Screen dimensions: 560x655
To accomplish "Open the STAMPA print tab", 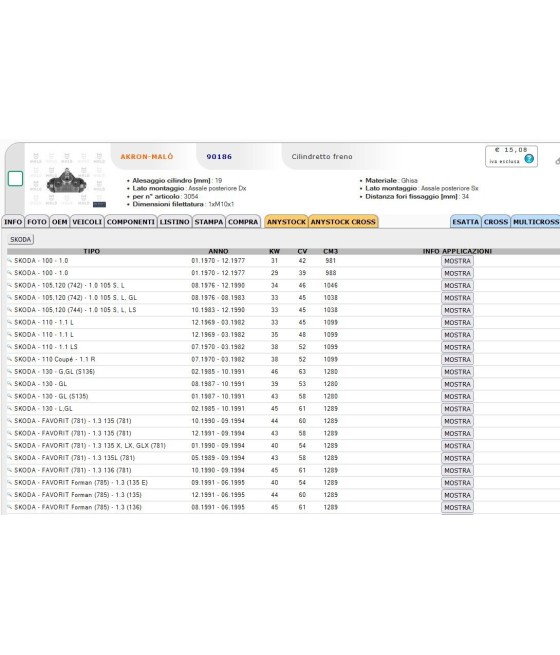I will pyautogui.click(x=209, y=222).
